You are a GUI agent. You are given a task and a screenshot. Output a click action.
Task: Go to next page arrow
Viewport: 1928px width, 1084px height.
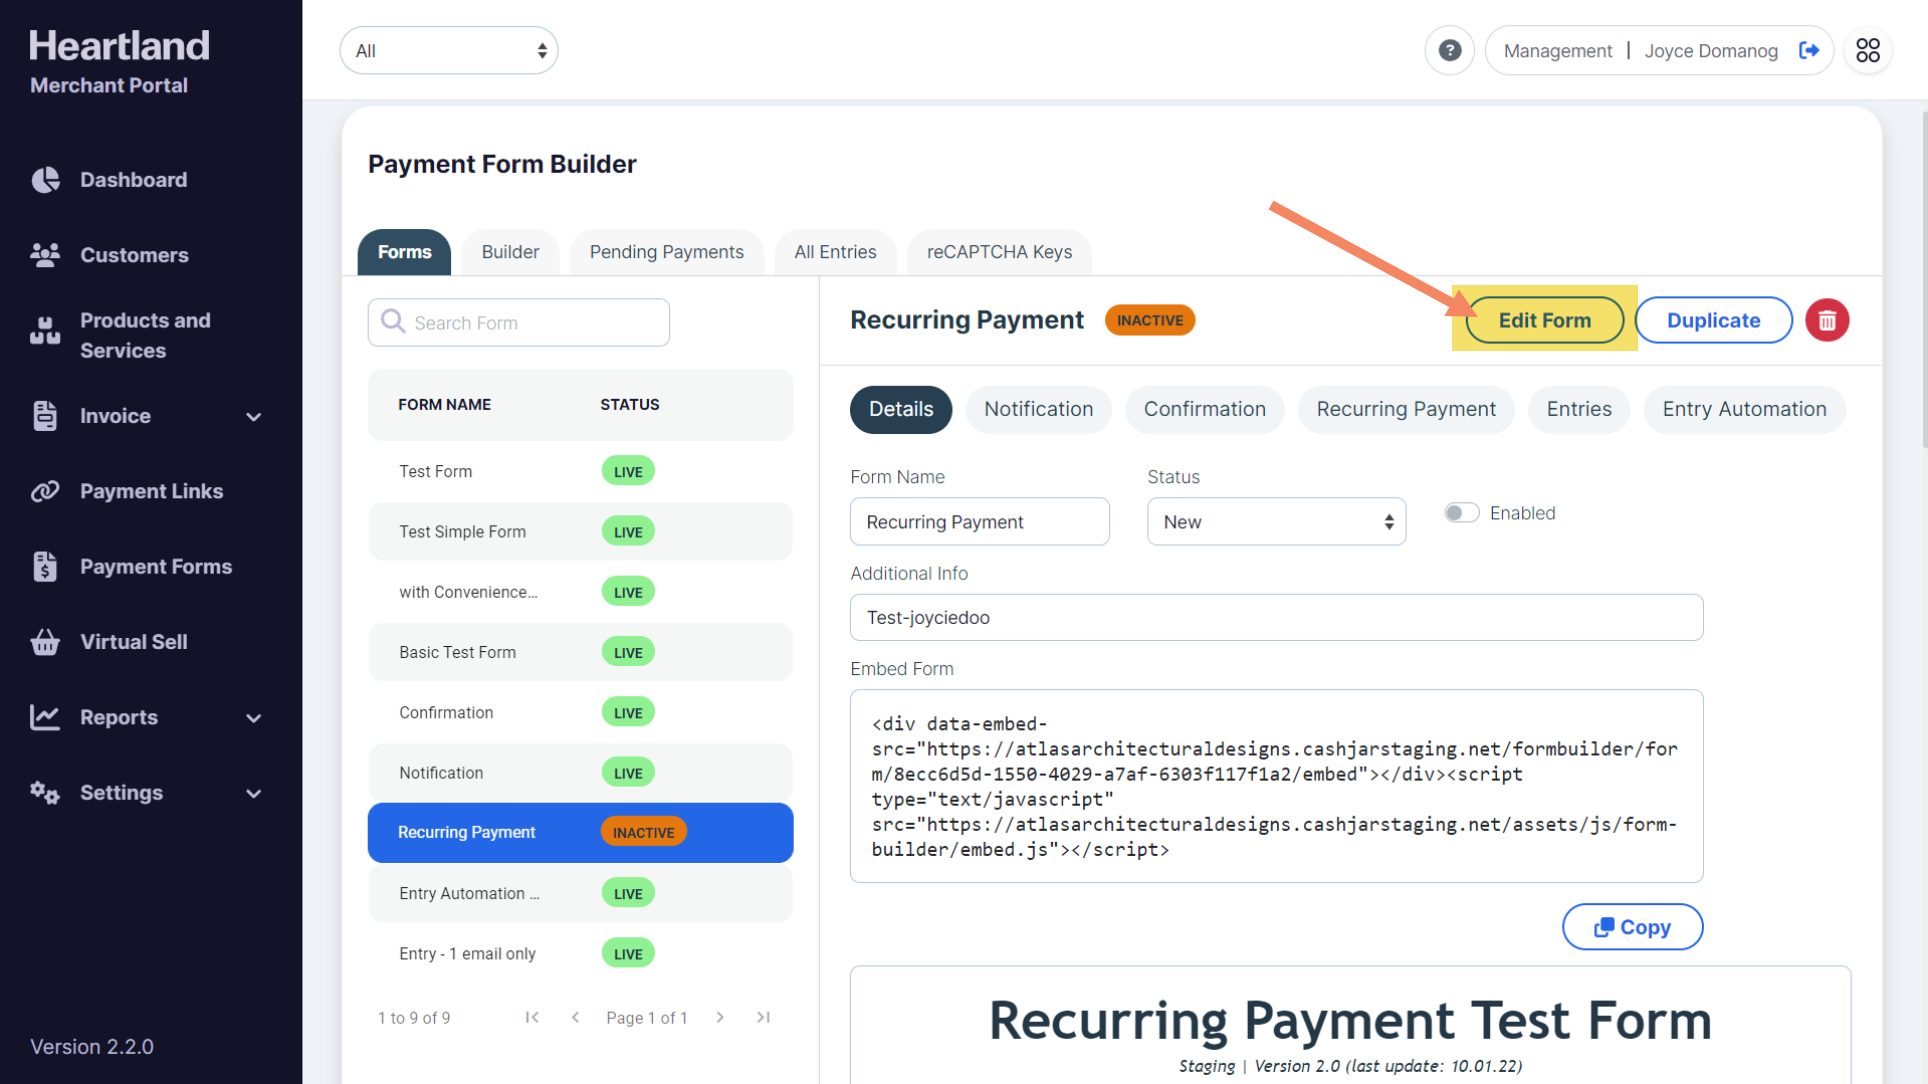pyautogui.click(x=720, y=1017)
